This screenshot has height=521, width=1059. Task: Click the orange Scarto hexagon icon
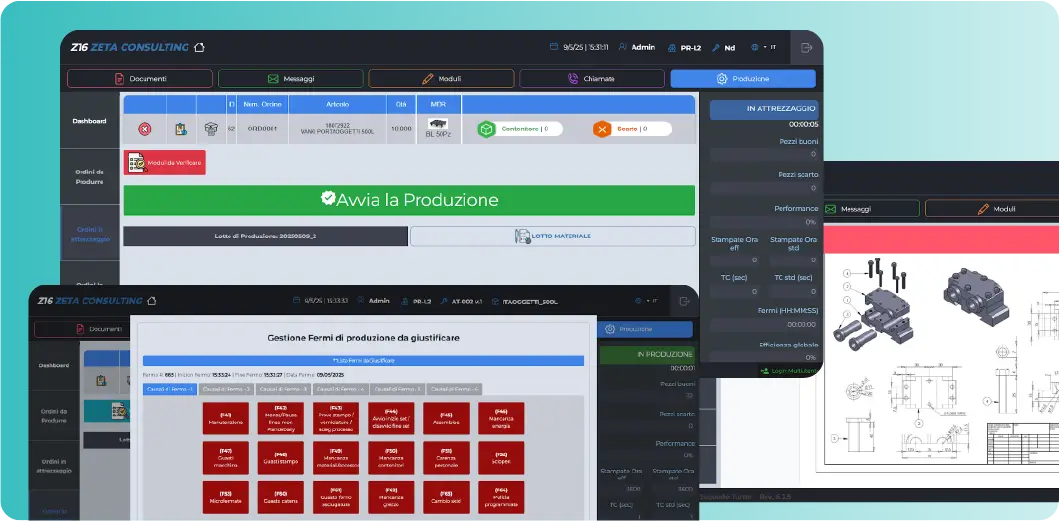pos(601,128)
